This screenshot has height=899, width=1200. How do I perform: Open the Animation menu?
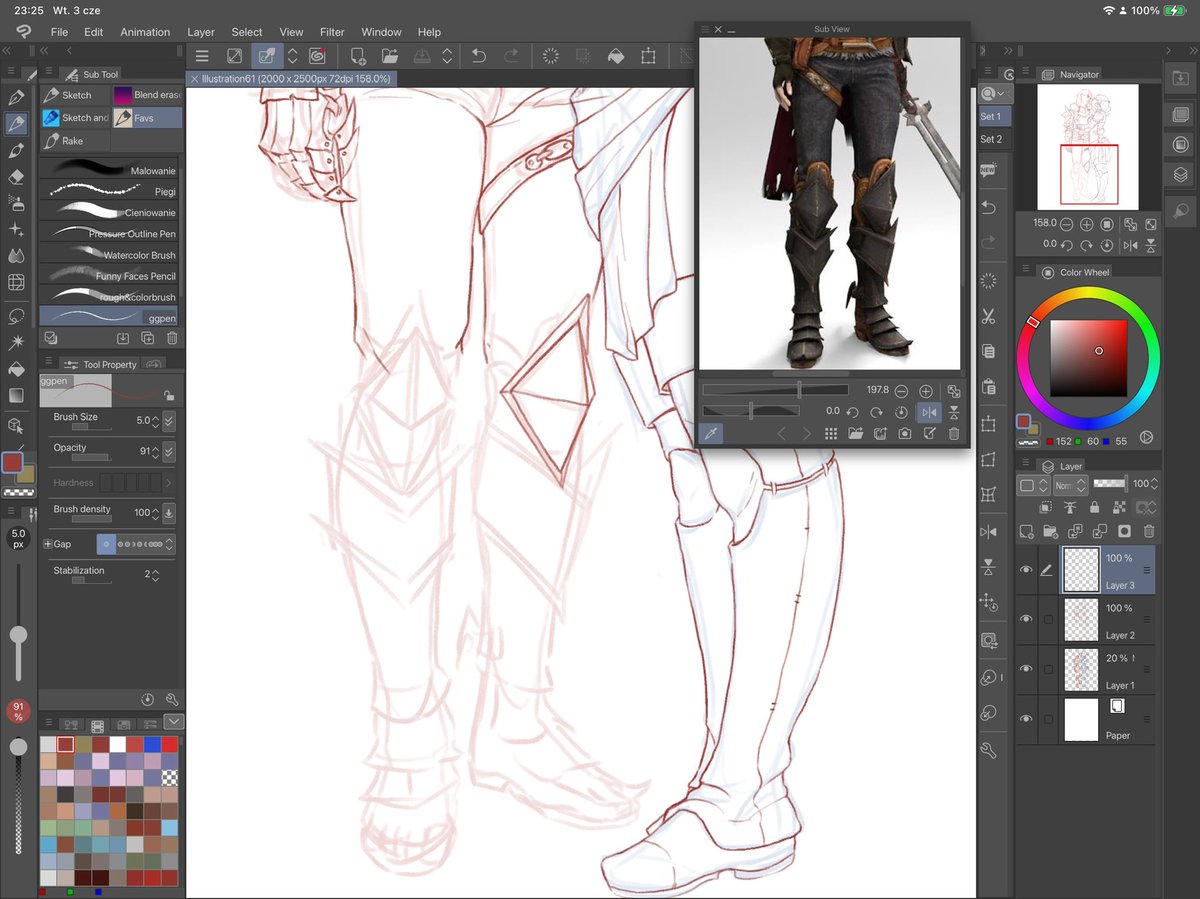tap(145, 32)
